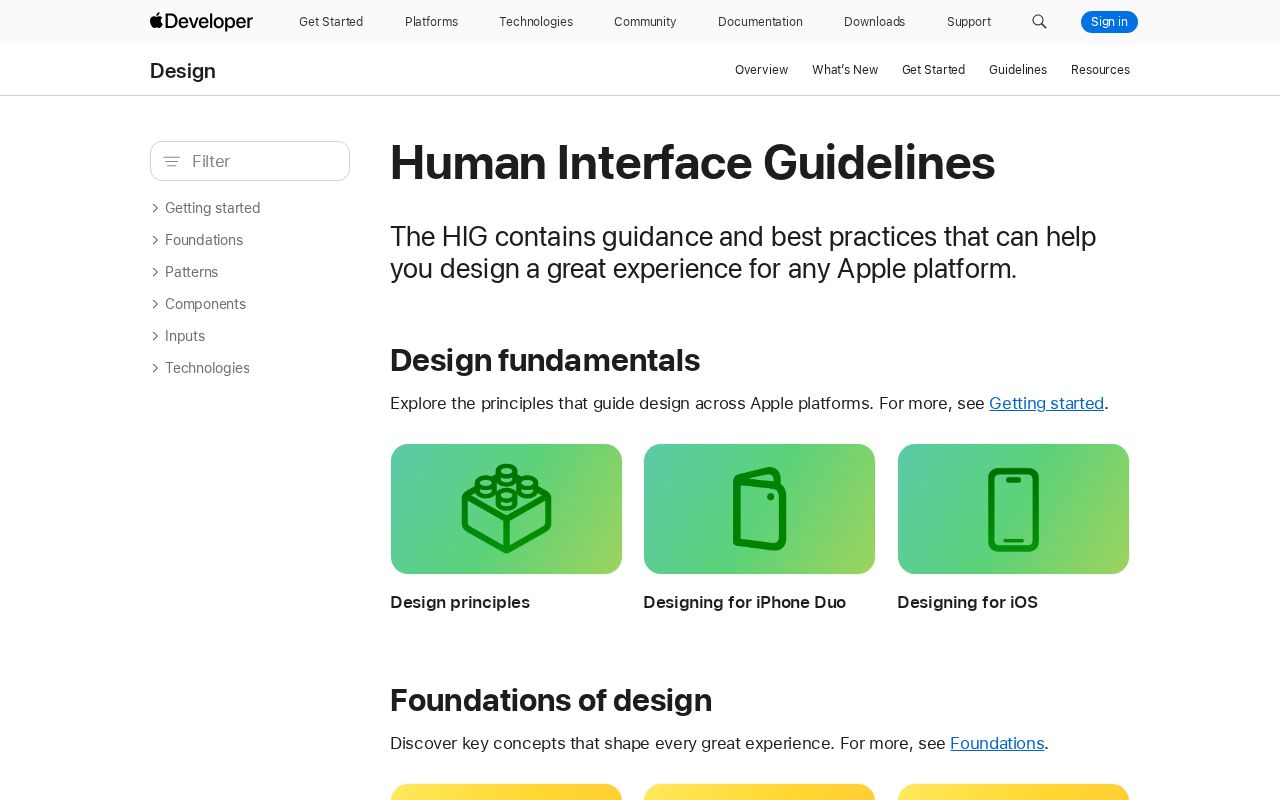The width and height of the screenshot is (1280, 800).
Task: Select the Inputs sidebar item
Action: 185,336
